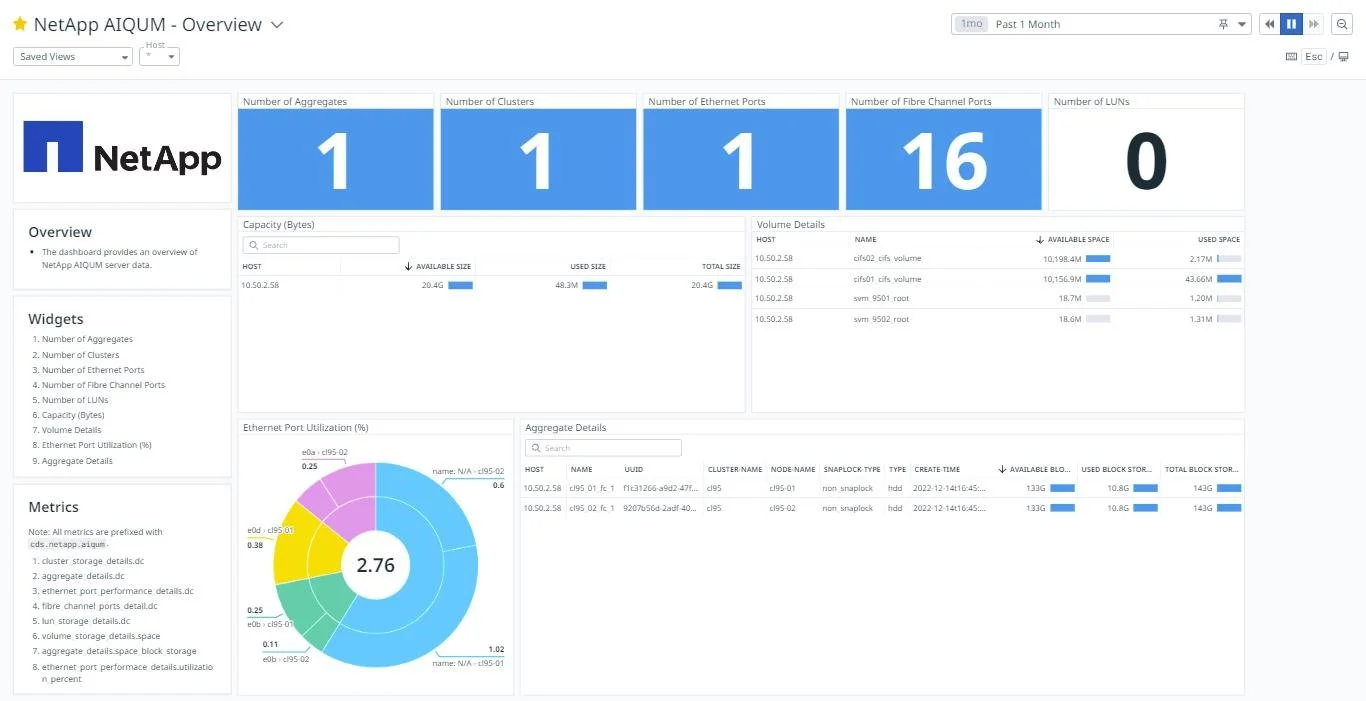Image resolution: width=1366 pixels, height=701 pixels.
Task: Click the NetApp logo panel
Action: pos(121,147)
